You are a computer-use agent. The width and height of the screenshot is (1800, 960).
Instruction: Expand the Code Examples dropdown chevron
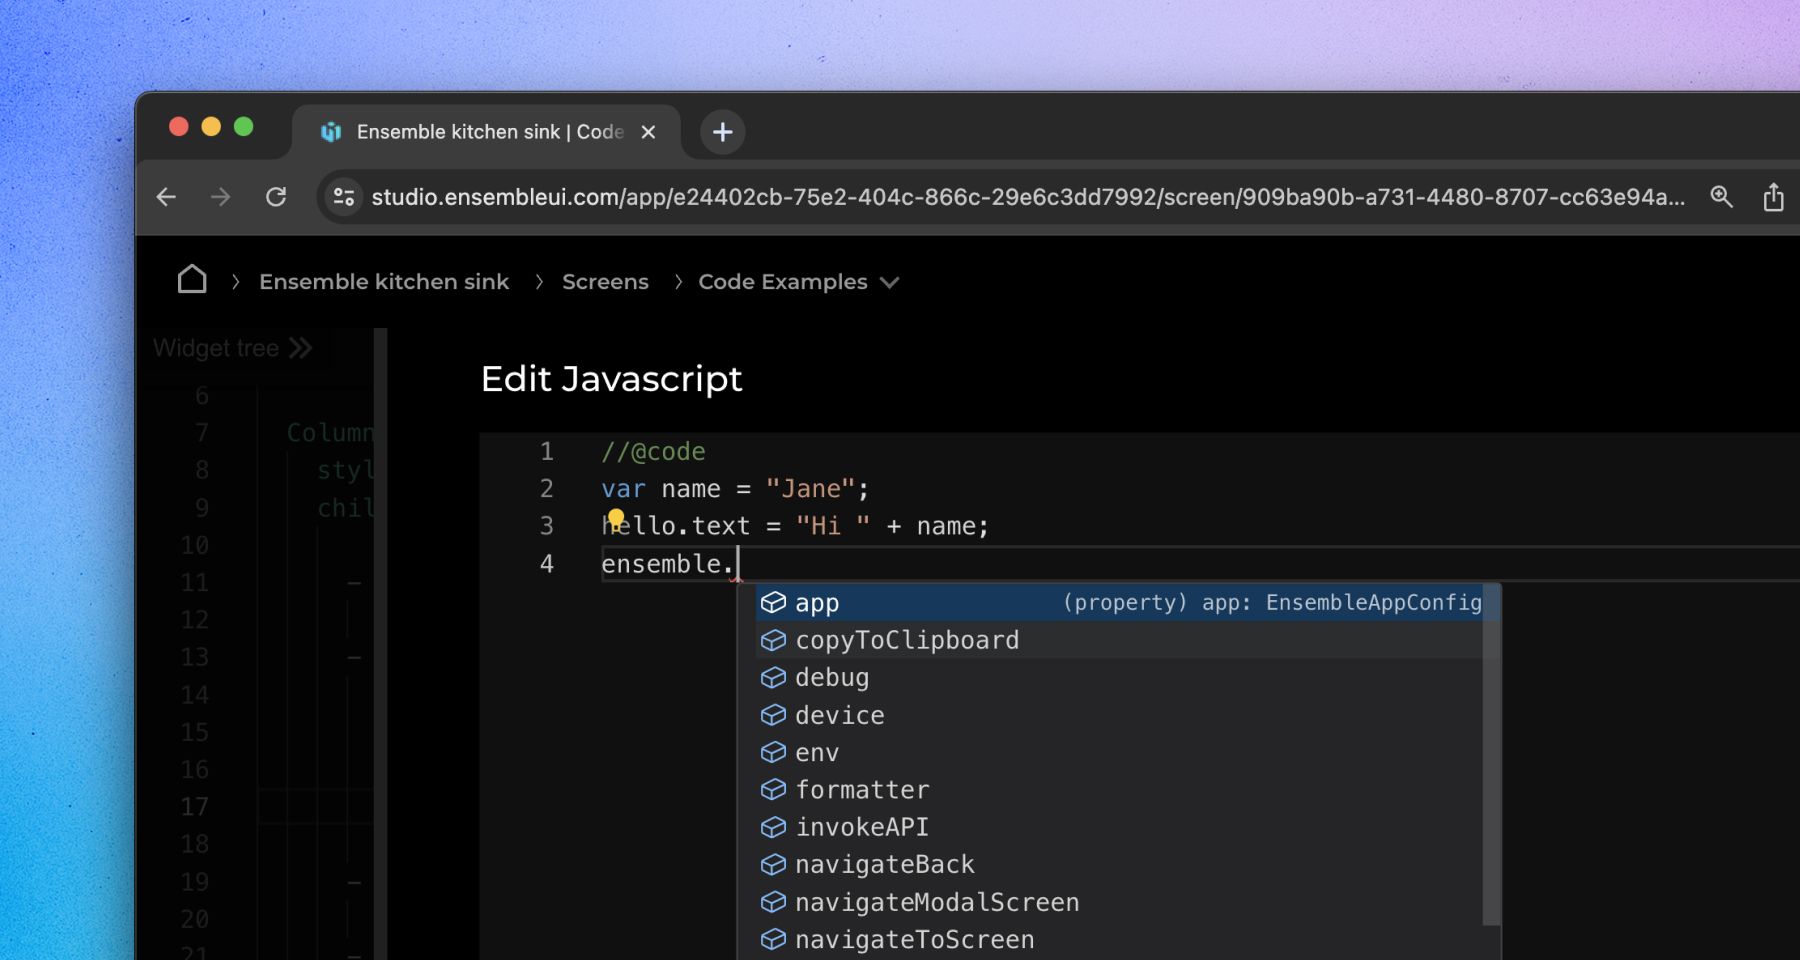[889, 283]
